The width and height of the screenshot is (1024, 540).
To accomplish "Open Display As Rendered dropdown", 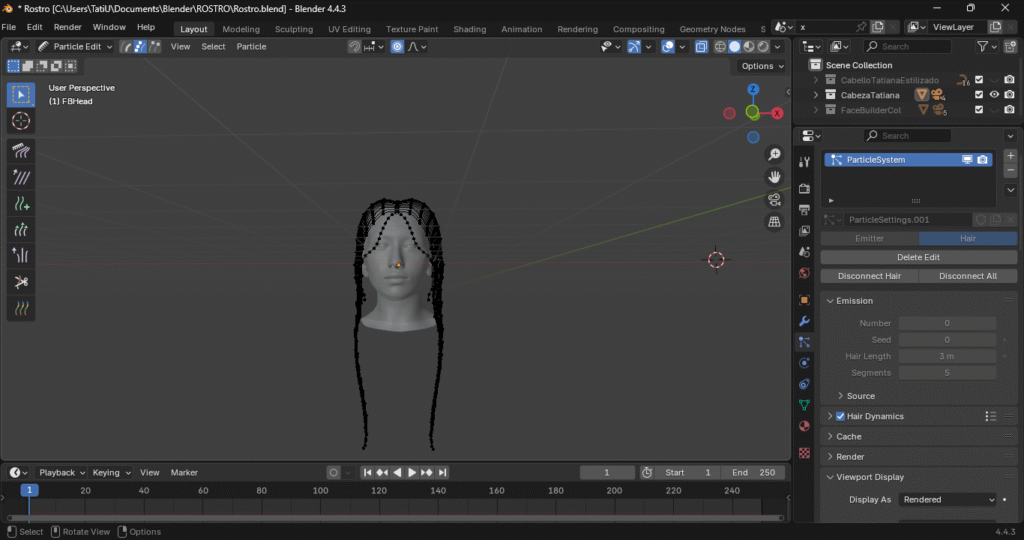I will pyautogui.click(x=947, y=499).
